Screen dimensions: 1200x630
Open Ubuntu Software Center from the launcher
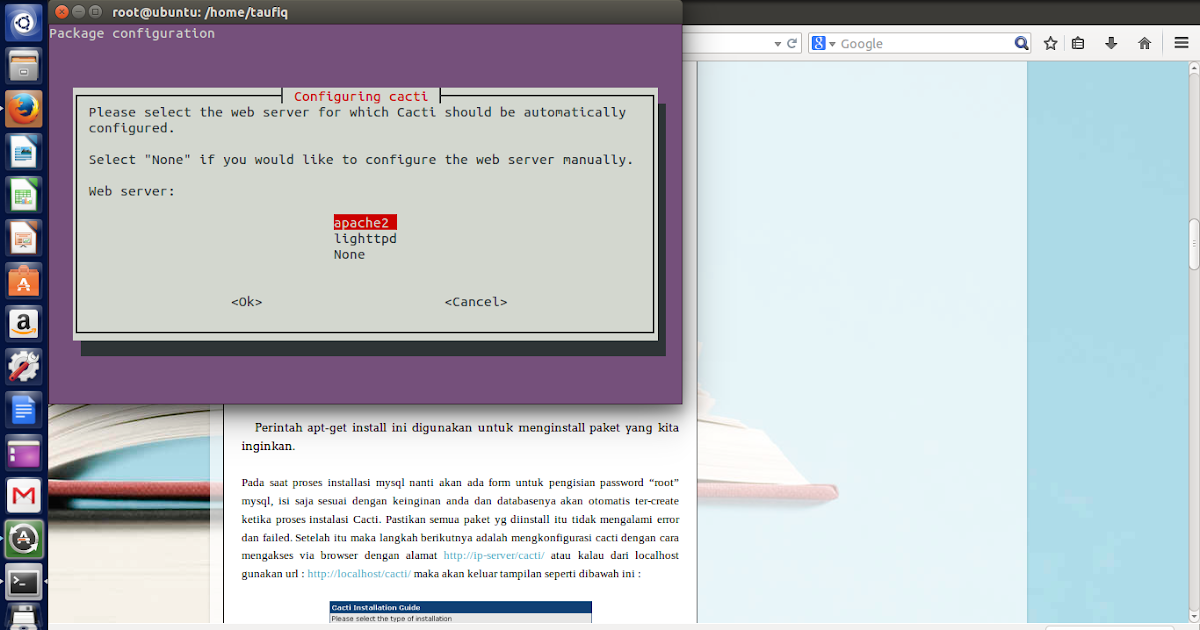[x=23, y=281]
